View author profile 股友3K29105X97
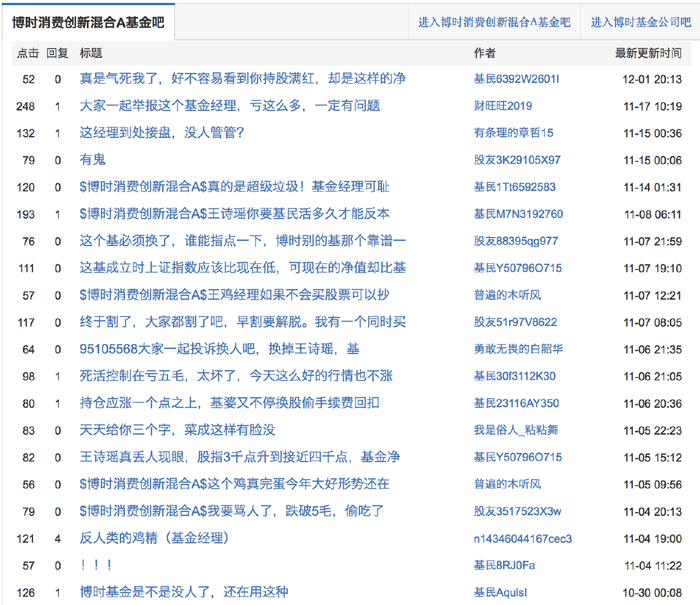Viewport: 700px width, 605px height. (x=517, y=160)
